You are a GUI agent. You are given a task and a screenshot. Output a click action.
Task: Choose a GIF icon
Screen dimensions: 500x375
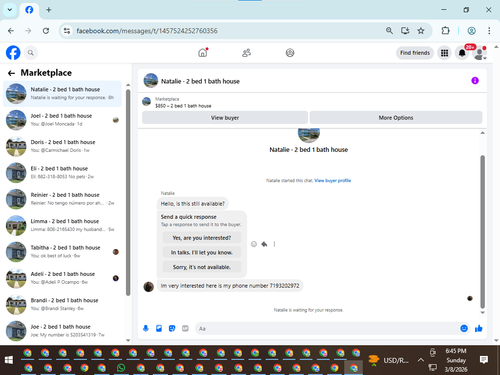[x=185, y=329]
